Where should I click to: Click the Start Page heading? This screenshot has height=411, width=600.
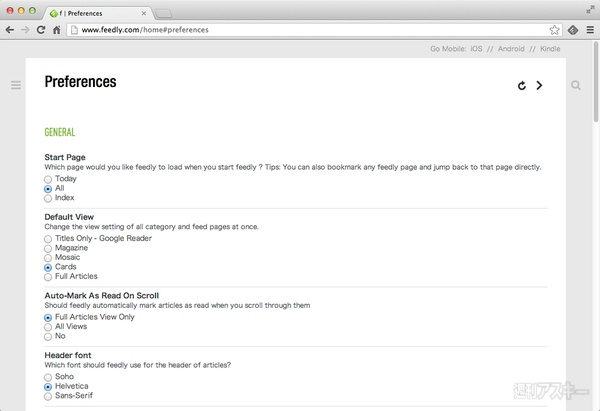click(65, 157)
